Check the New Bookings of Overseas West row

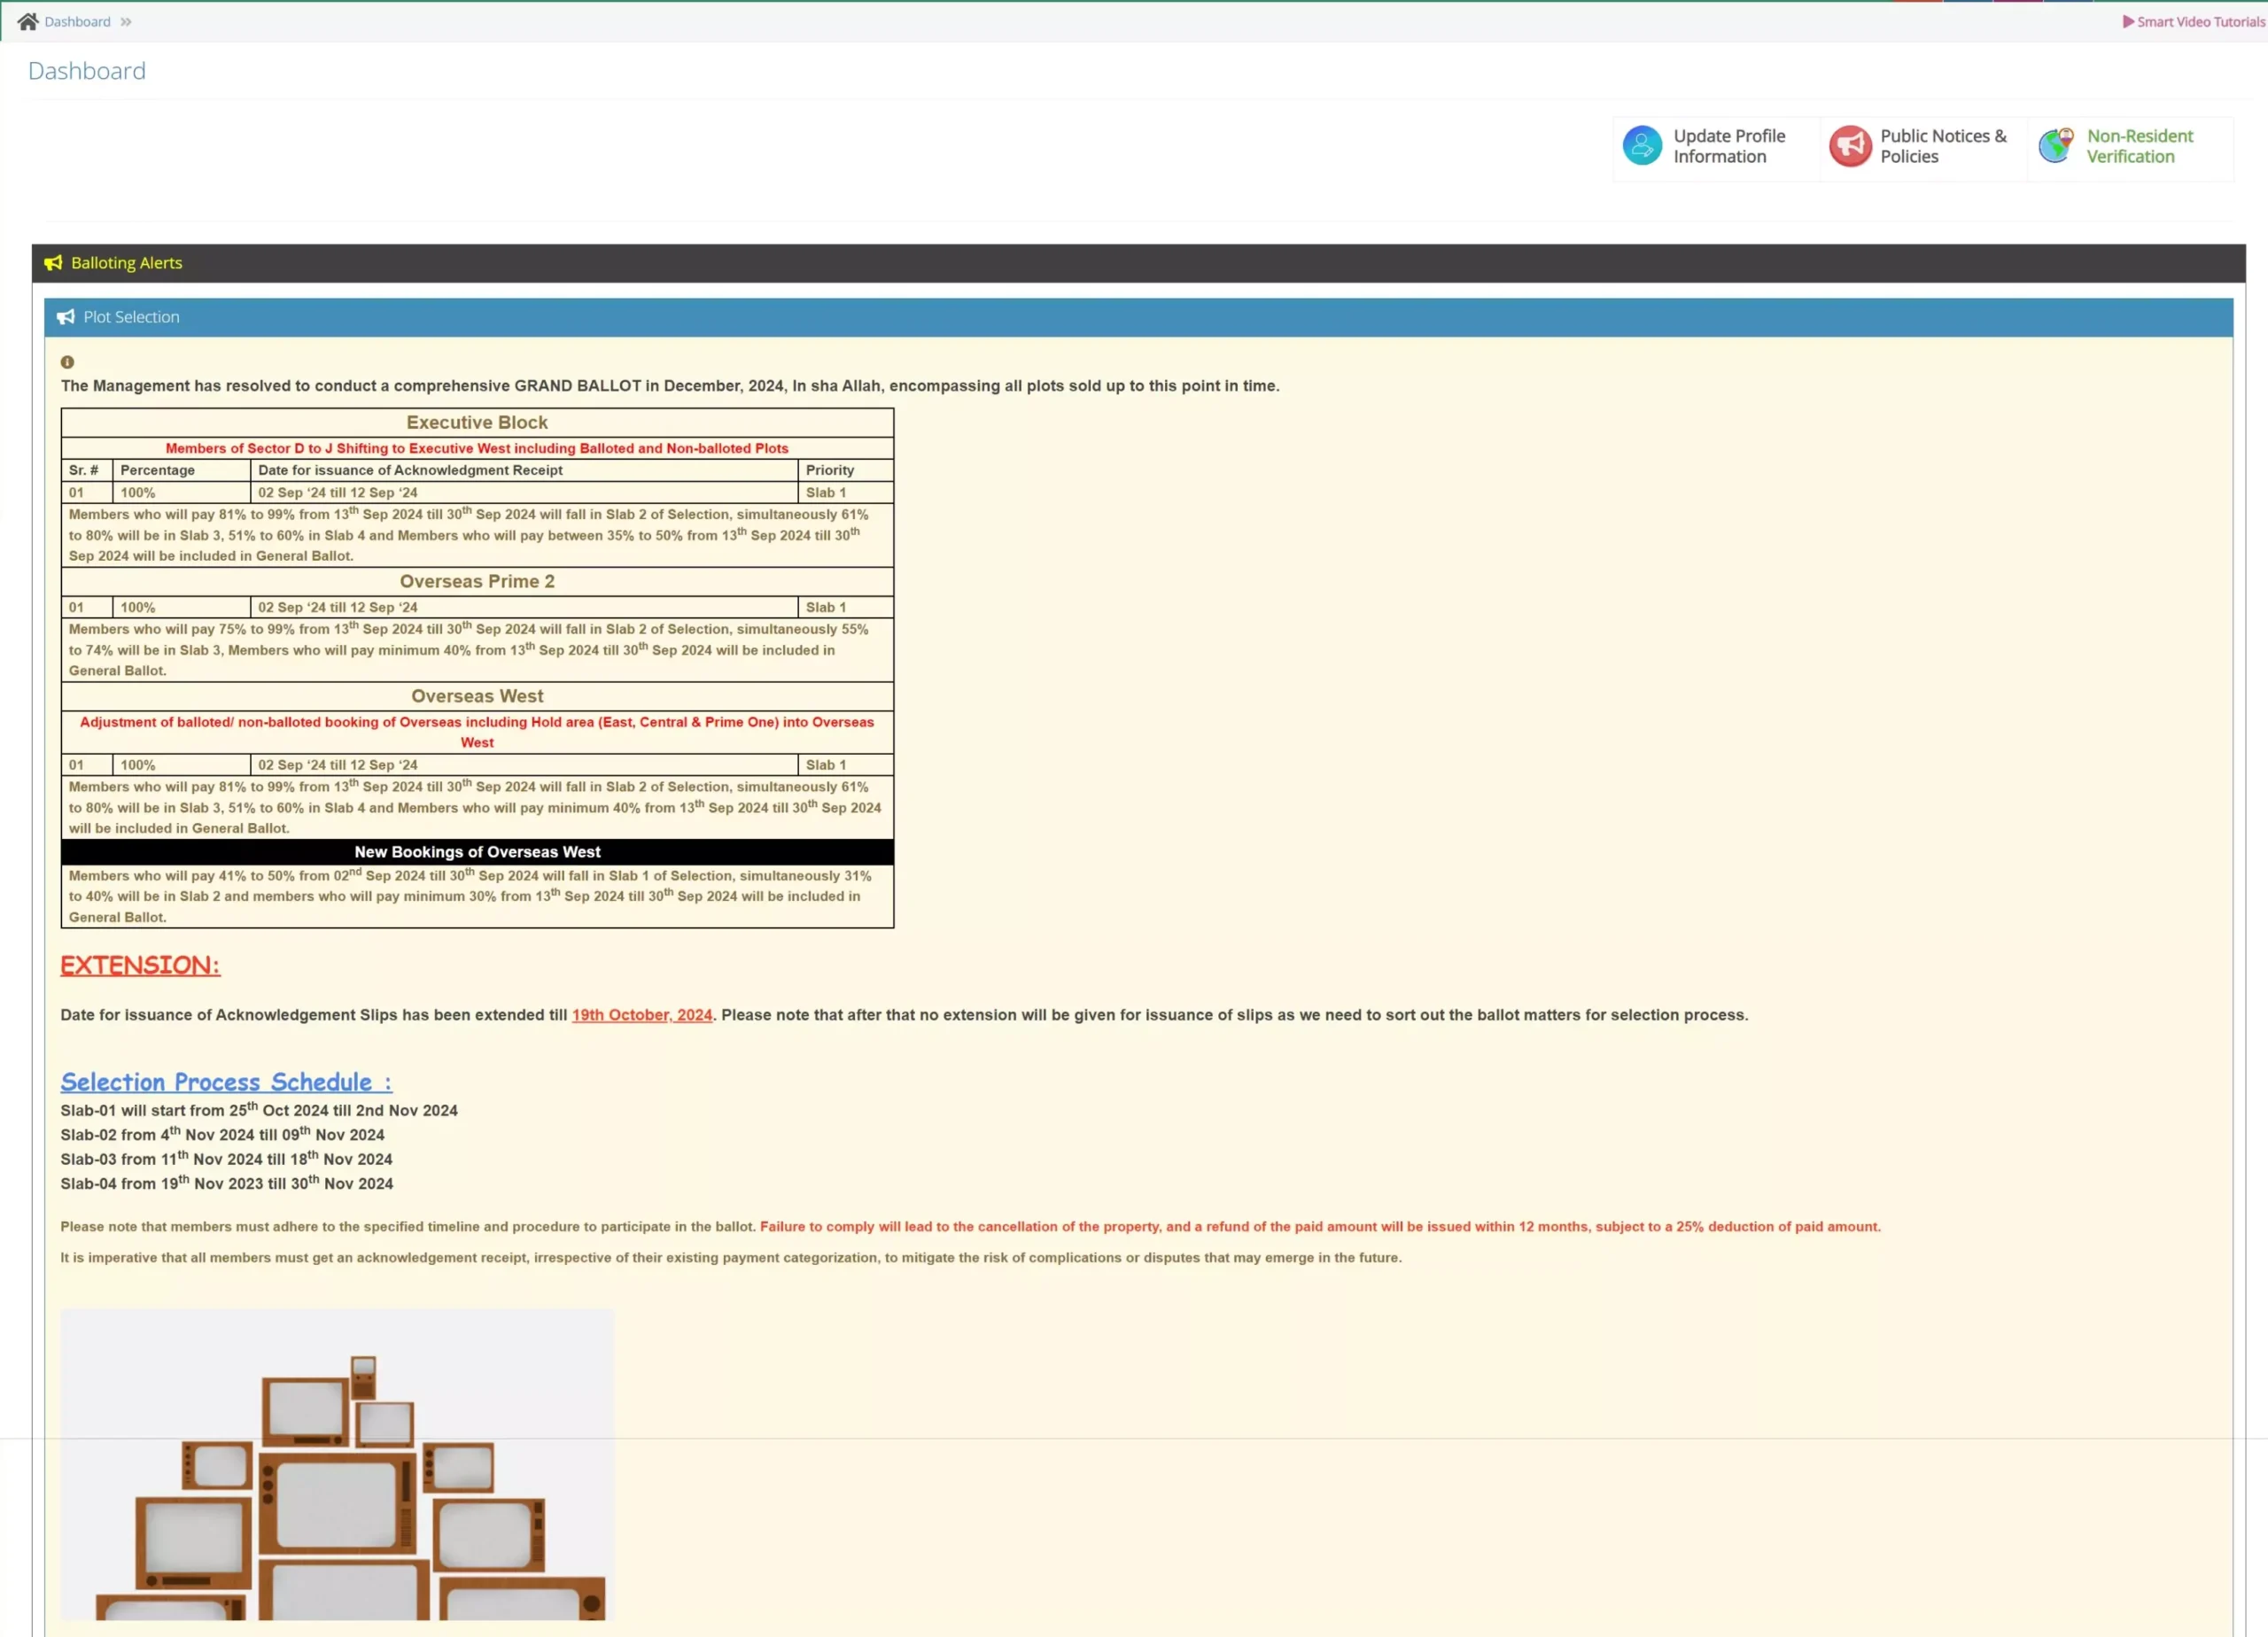point(478,852)
